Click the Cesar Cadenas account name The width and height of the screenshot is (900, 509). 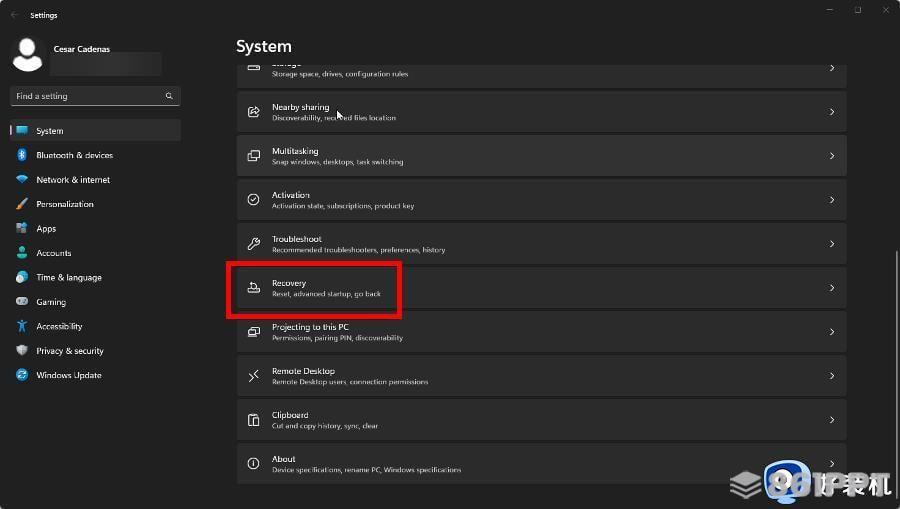click(82, 49)
